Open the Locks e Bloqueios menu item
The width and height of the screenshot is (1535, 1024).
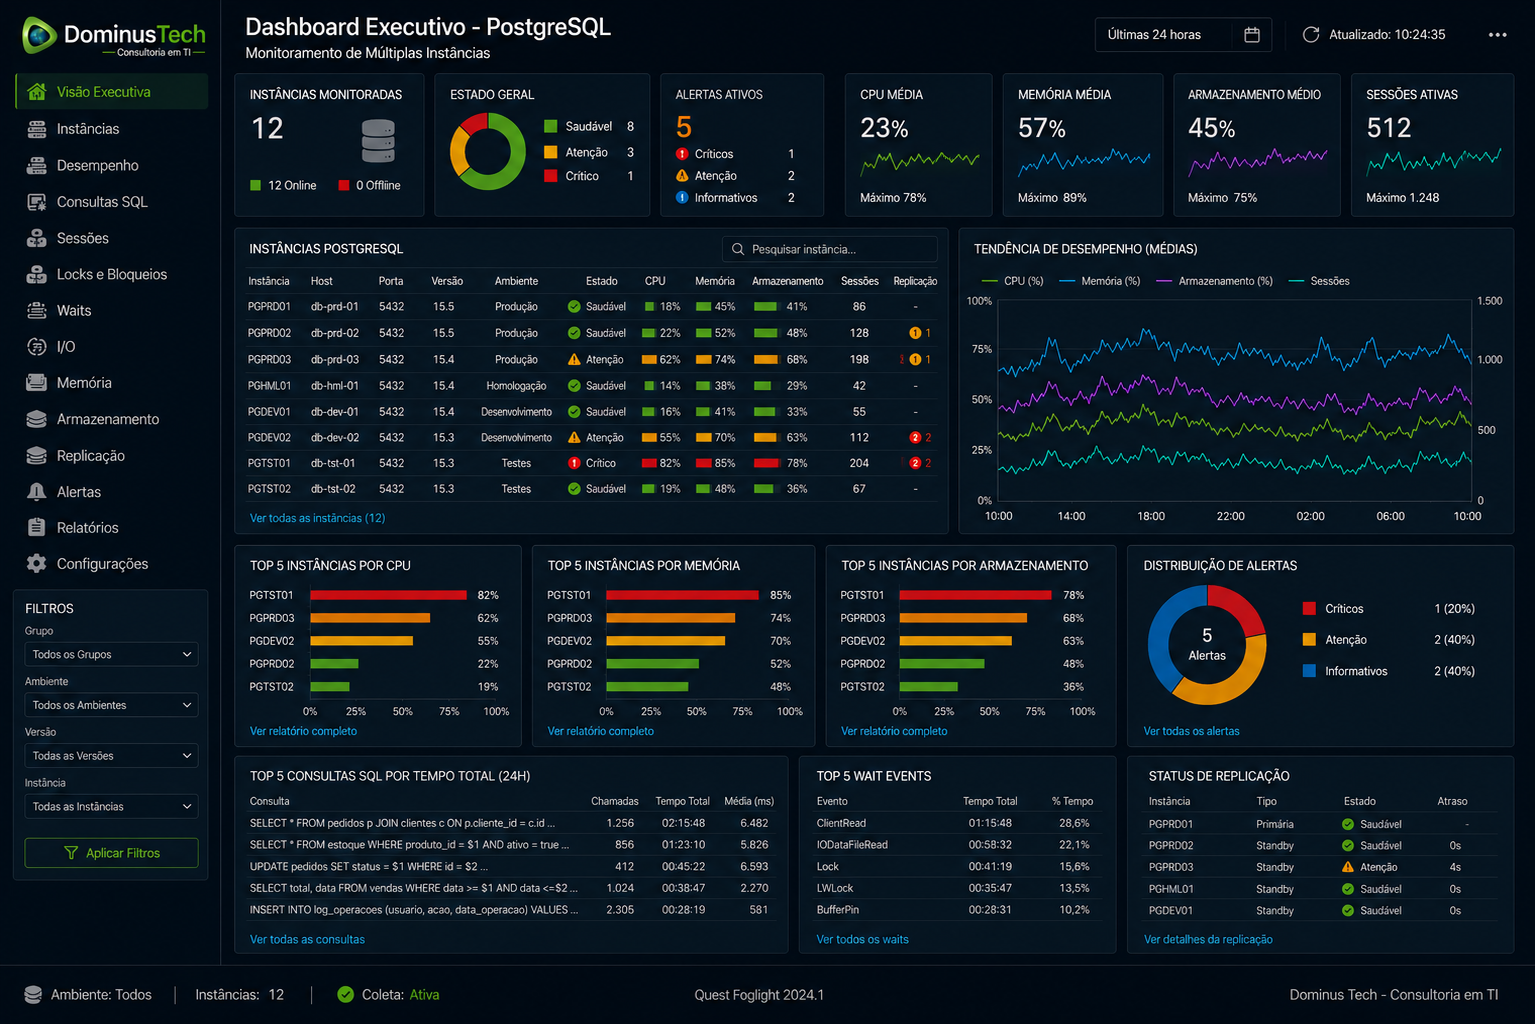tap(112, 274)
